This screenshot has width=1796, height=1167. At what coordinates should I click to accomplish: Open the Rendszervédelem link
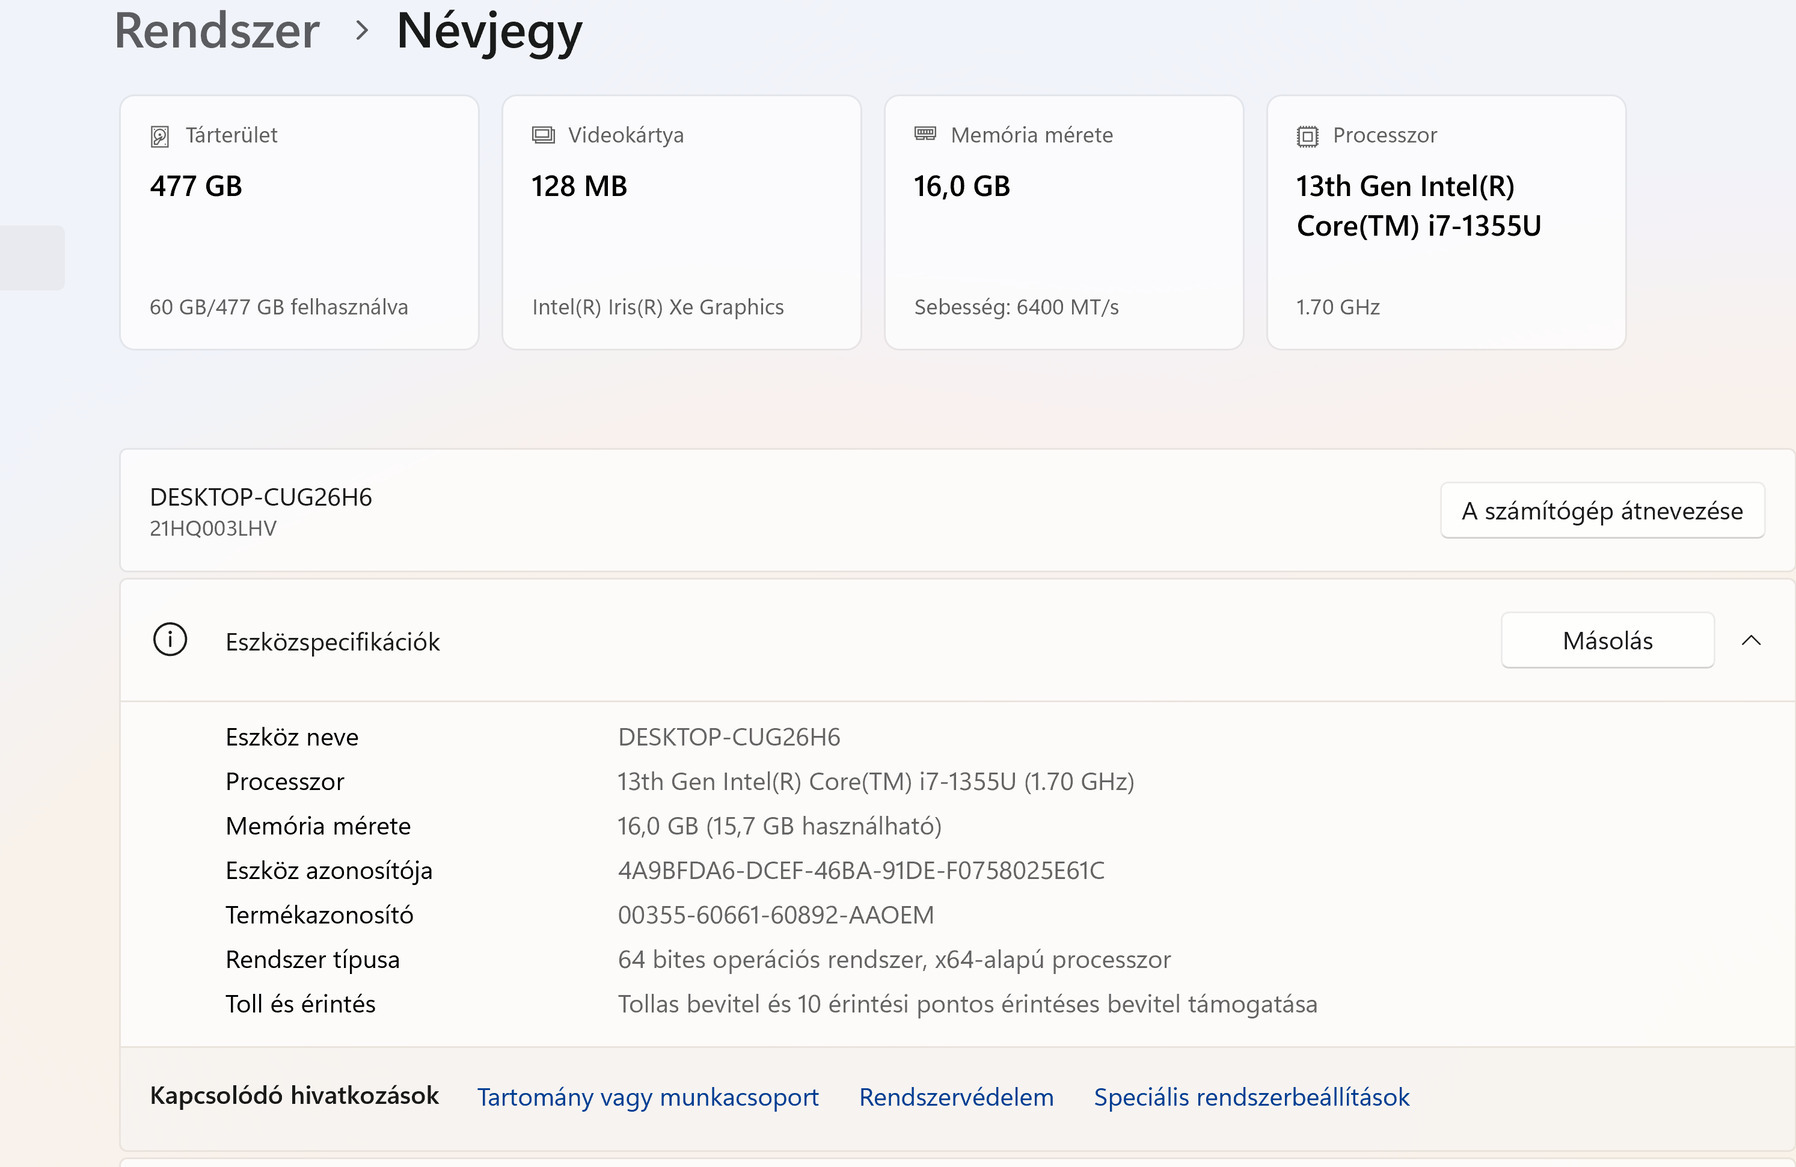pos(956,1097)
